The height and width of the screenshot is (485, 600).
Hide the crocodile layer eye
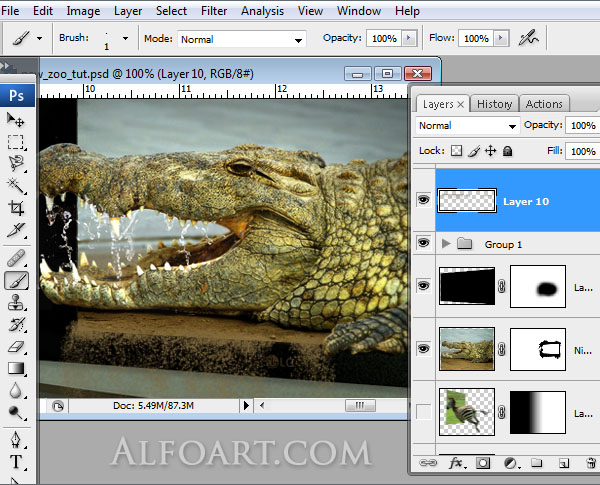tap(424, 348)
